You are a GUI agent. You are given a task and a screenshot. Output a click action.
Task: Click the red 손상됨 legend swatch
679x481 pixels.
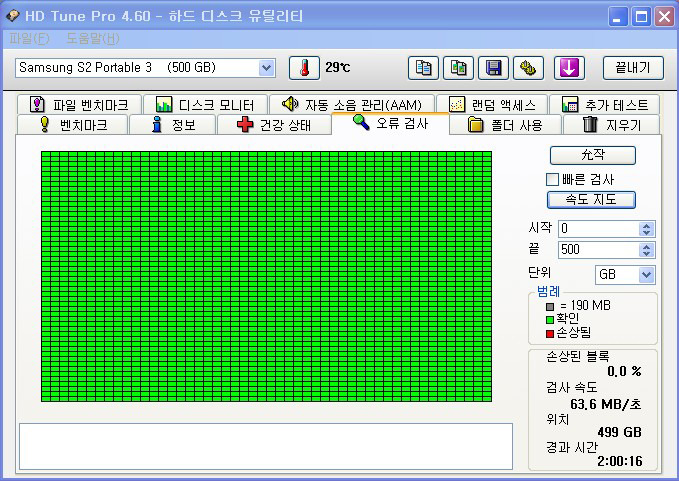(x=550, y=333)
